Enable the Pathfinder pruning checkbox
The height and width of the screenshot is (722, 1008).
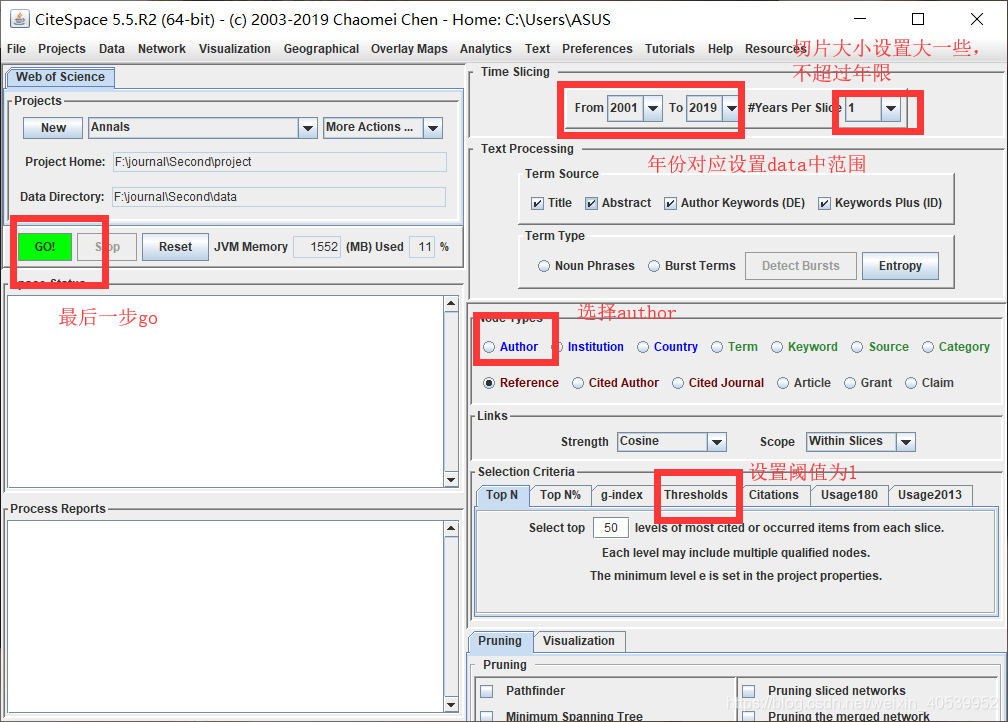point(487,691)
